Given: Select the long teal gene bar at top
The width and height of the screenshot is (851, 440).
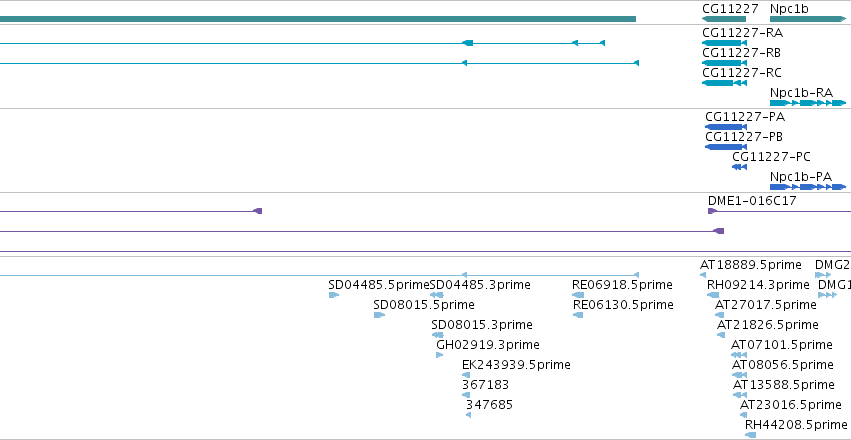Looking at the screenshot, I should [317, 19].
